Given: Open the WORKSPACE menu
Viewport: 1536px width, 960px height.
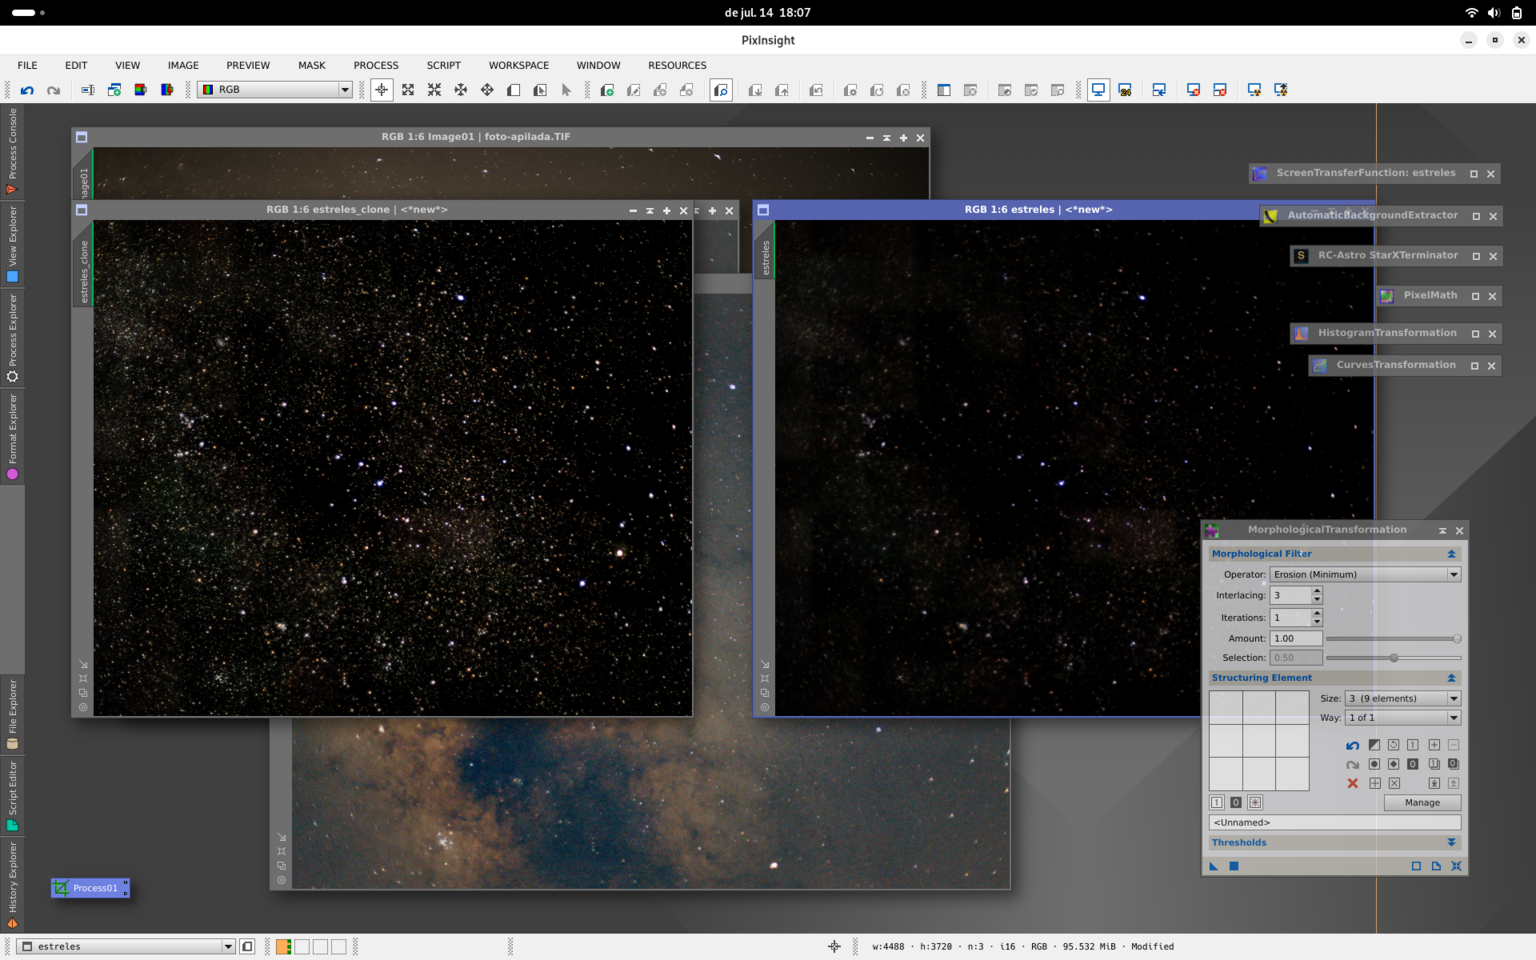Looking at the screenshot, I should 519,65.
